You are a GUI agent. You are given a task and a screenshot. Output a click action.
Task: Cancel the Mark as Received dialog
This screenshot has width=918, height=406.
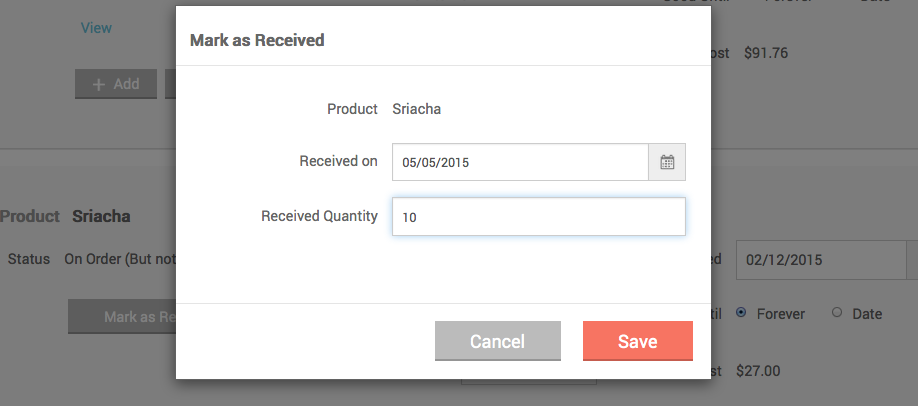[x=498, y=341]
